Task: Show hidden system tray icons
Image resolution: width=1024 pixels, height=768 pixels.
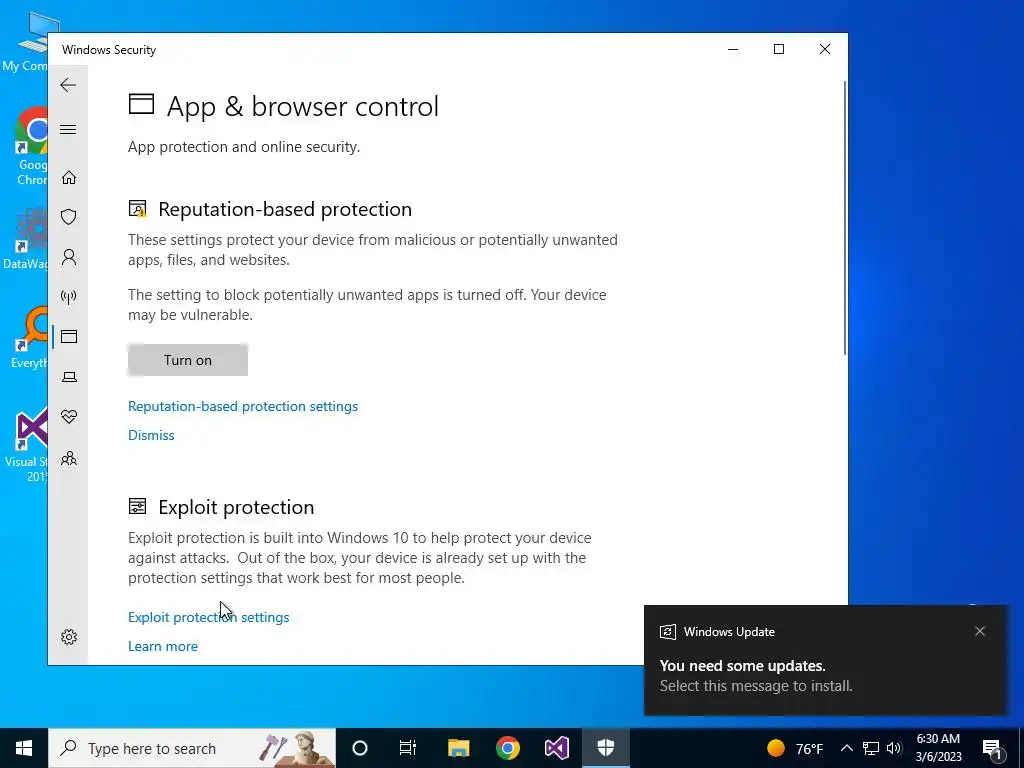Action: (846, 748)
